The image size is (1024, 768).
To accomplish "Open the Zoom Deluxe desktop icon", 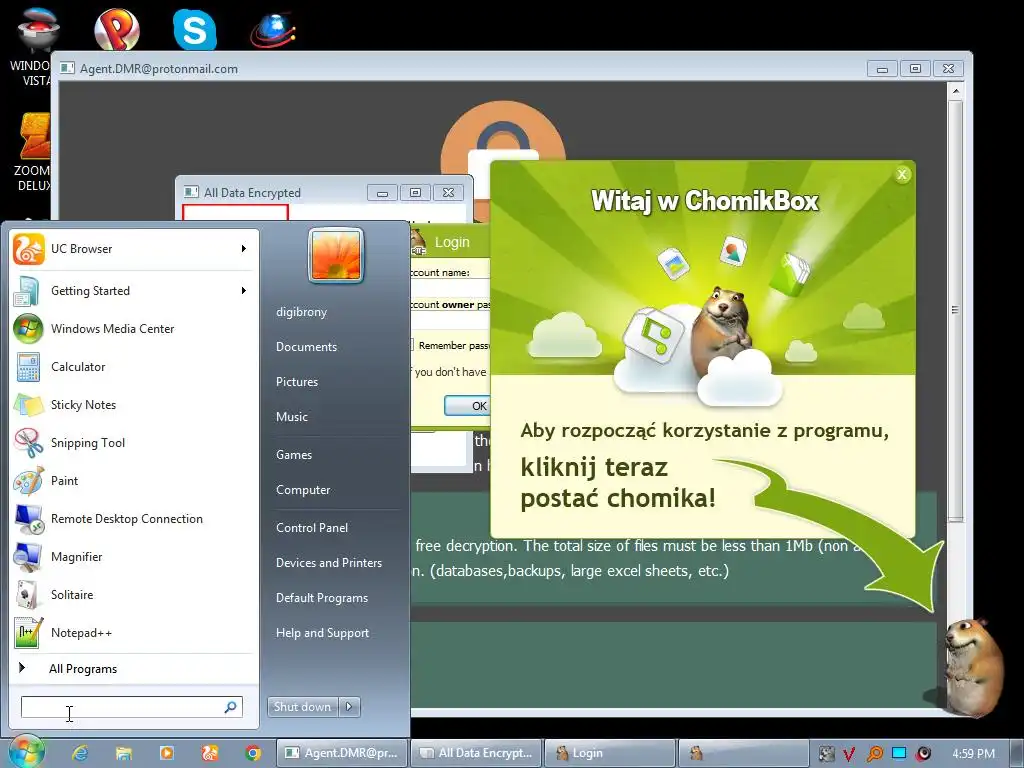I will (x=33, y=152).
